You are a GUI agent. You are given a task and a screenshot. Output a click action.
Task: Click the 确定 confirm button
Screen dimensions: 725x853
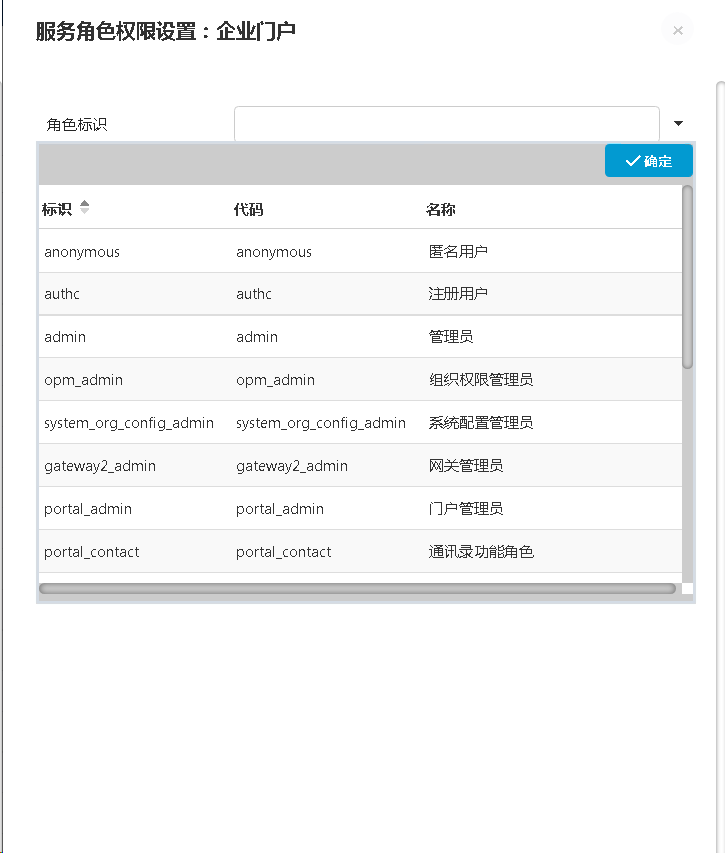(x=648, y=160)
